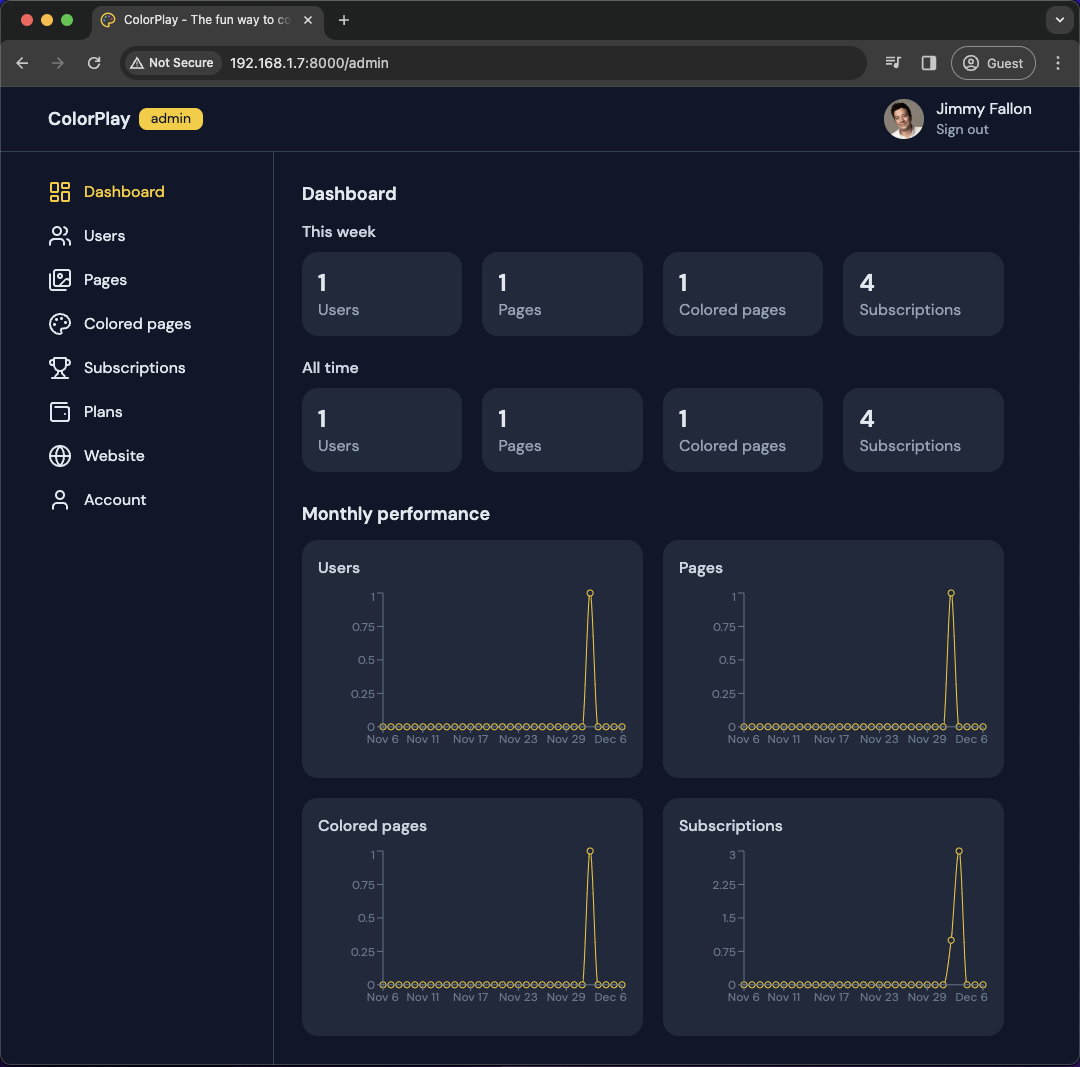The image size is (1080, 1067).
Task: Open the tab search dropdown
Action: point(1059,20)
